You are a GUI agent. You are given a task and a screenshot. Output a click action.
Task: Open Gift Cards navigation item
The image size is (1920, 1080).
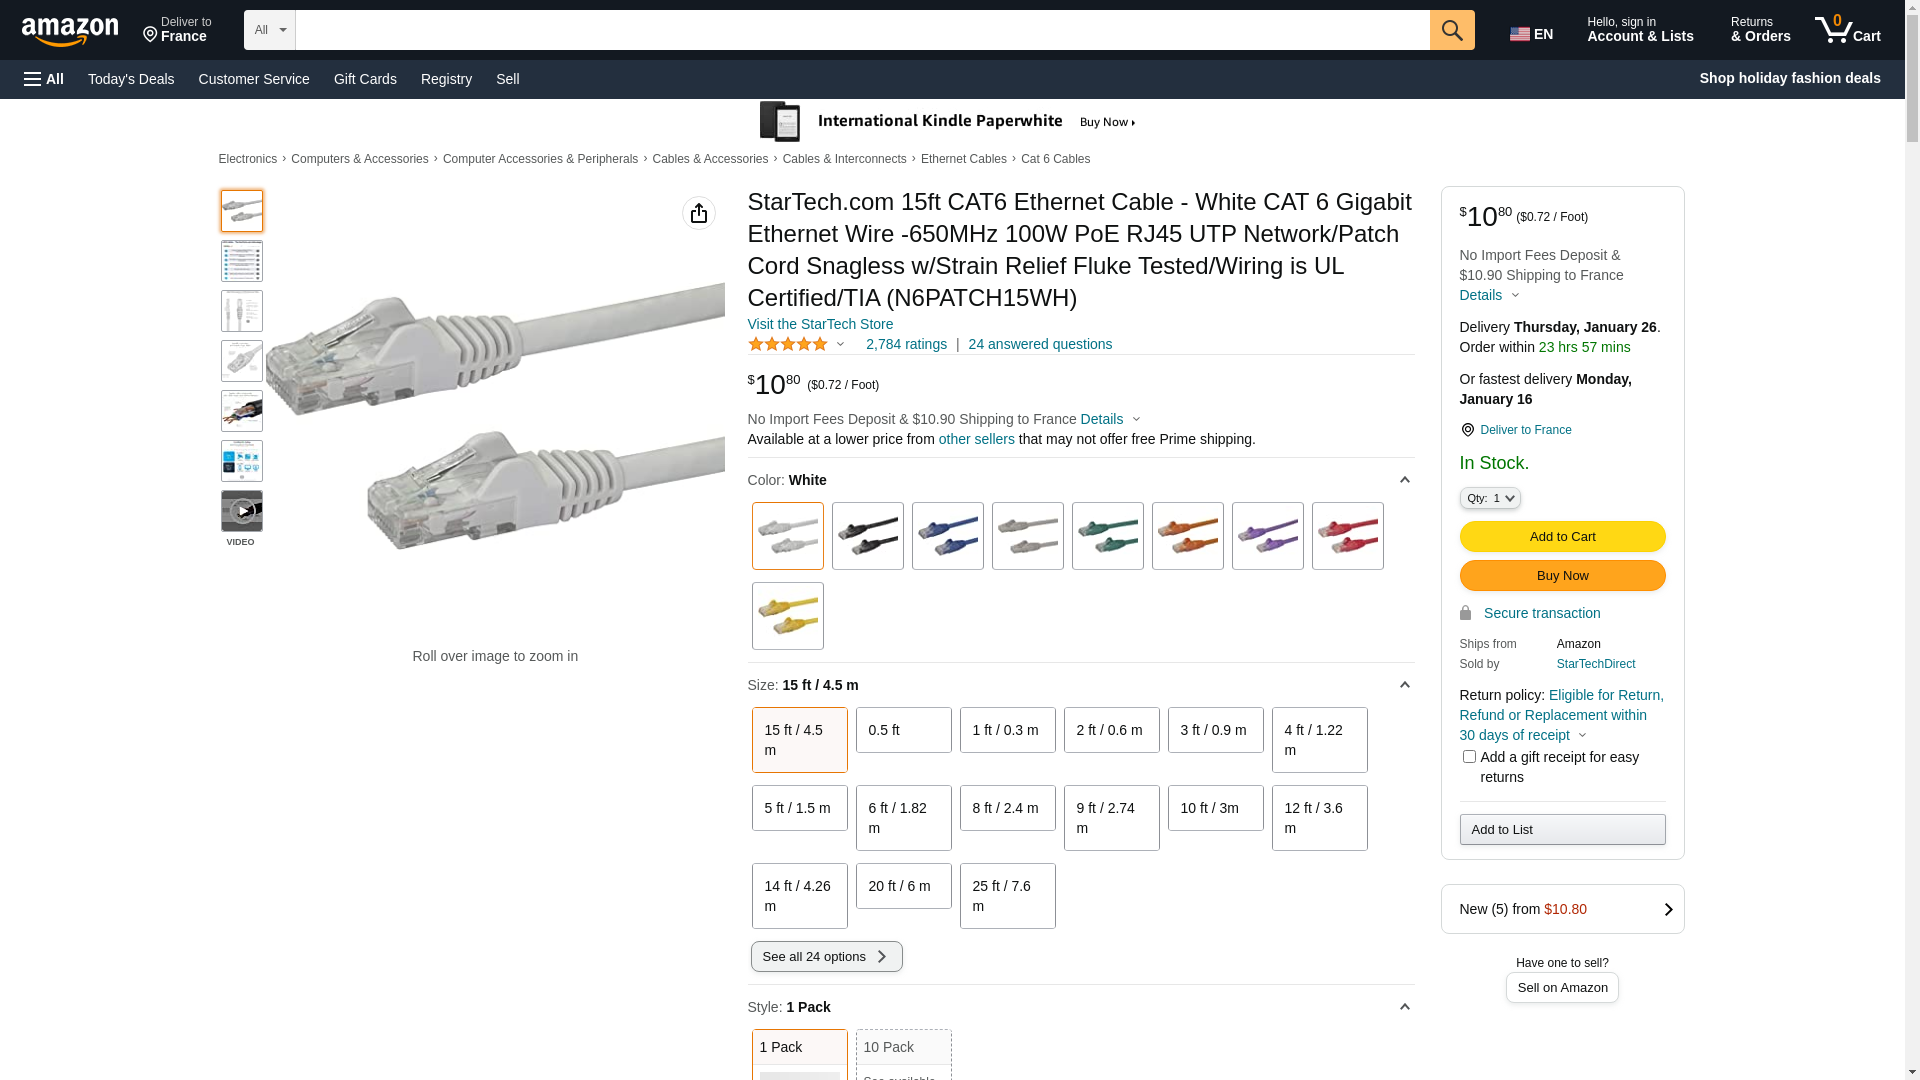365,79
